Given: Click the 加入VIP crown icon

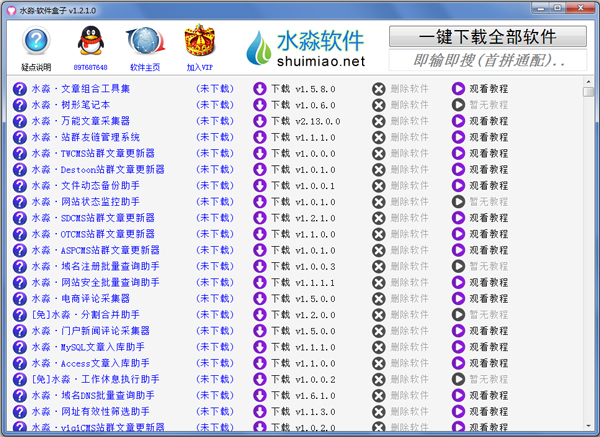Looking at the screenshot, I should 199,42.
